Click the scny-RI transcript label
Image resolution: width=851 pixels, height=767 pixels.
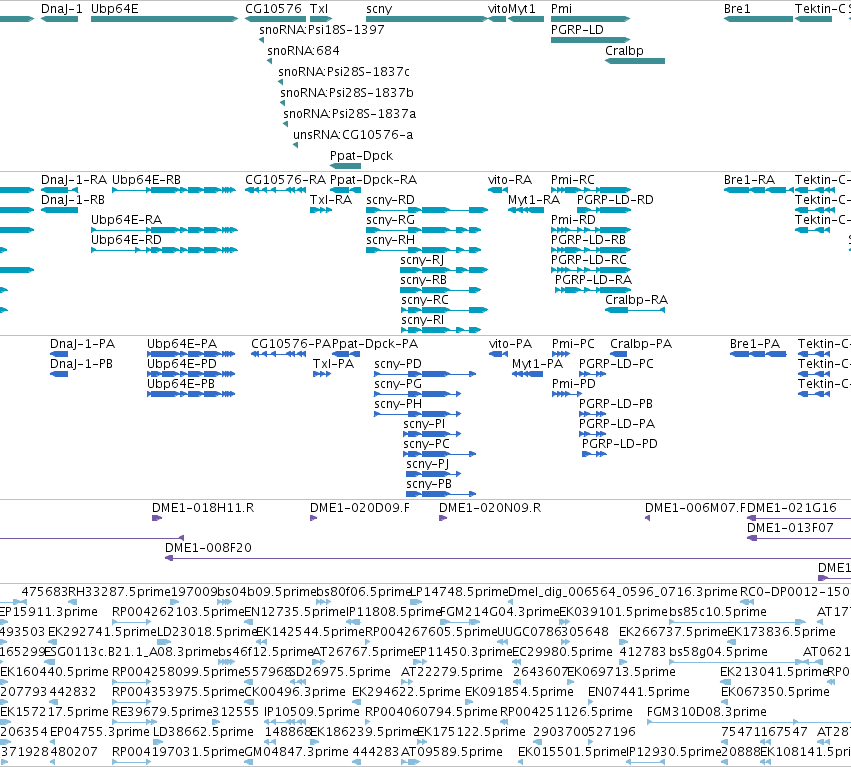pyautogui.click(x=423, y=320)
